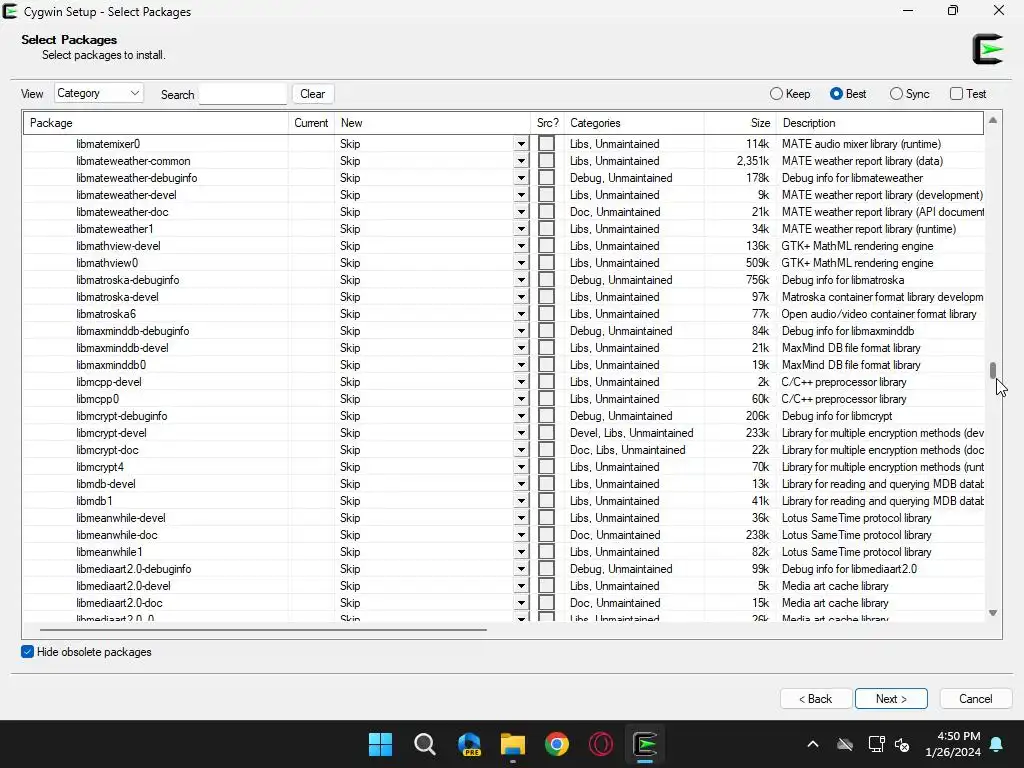Click the Current column header
This screenshot has width=1024, height=768.
(x=311, y=123)
